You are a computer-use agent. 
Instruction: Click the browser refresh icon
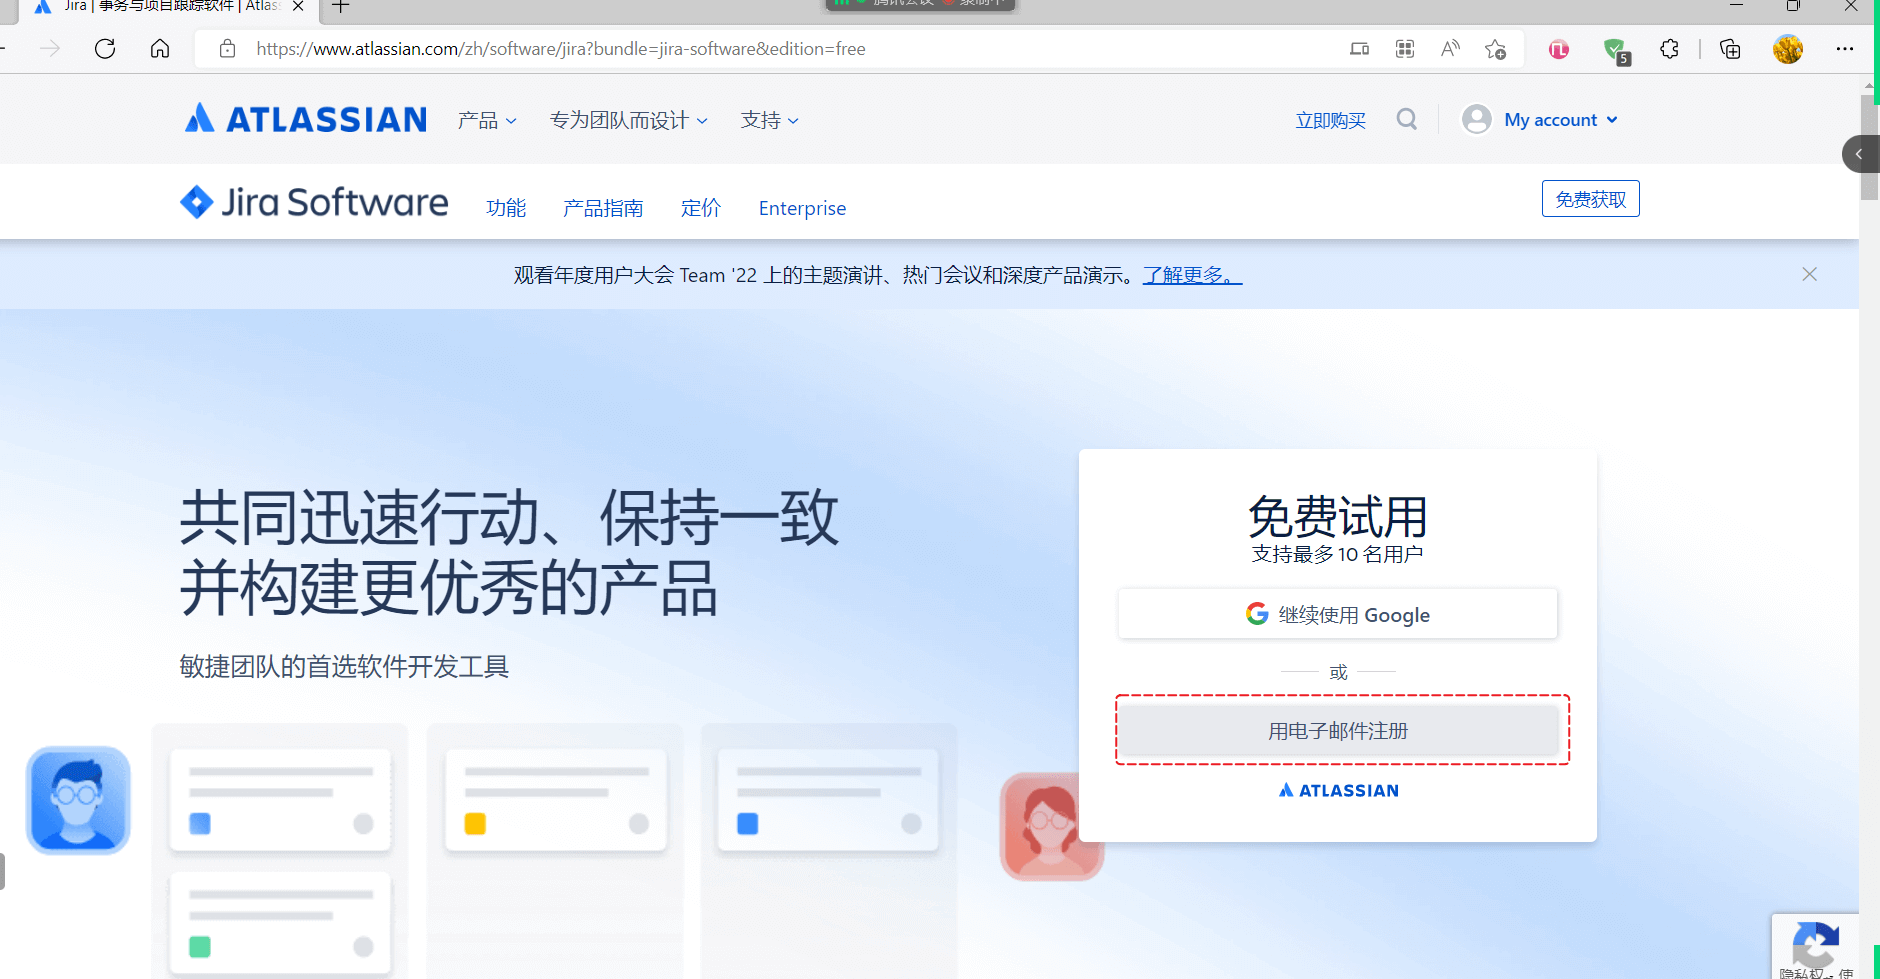(x=105, y=49)
